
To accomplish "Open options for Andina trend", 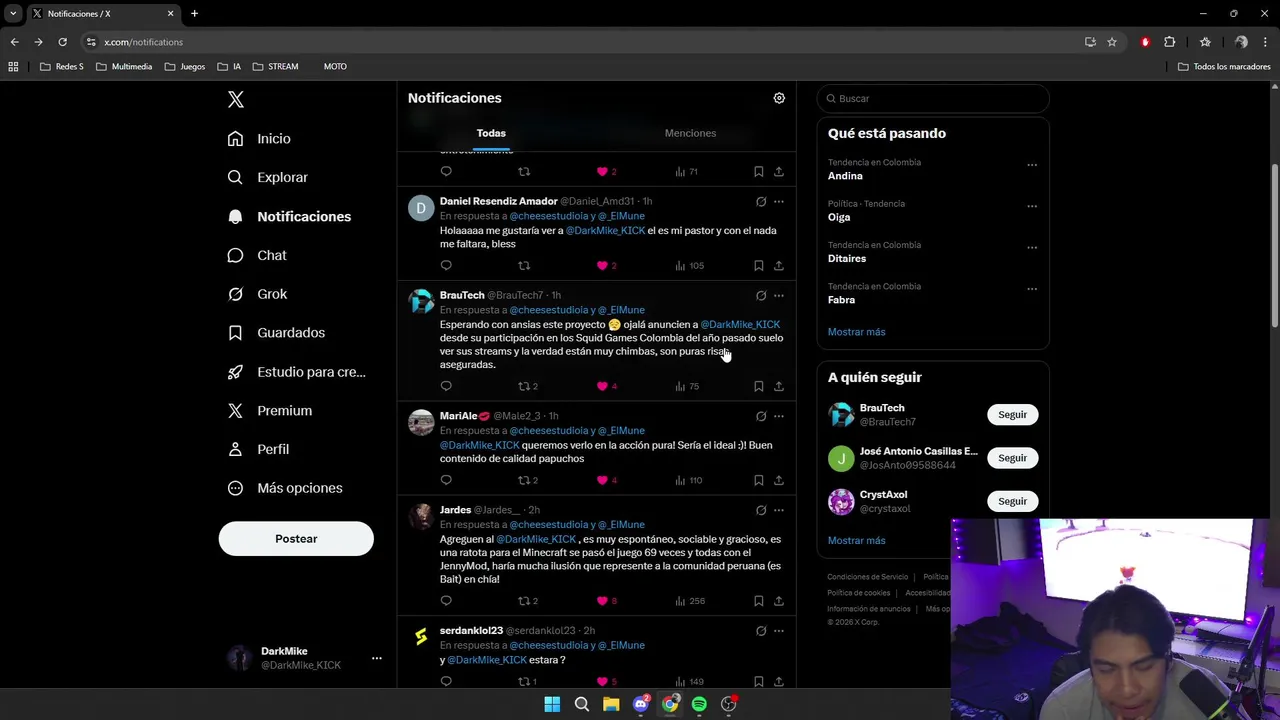I will (x=1032, y=165).
